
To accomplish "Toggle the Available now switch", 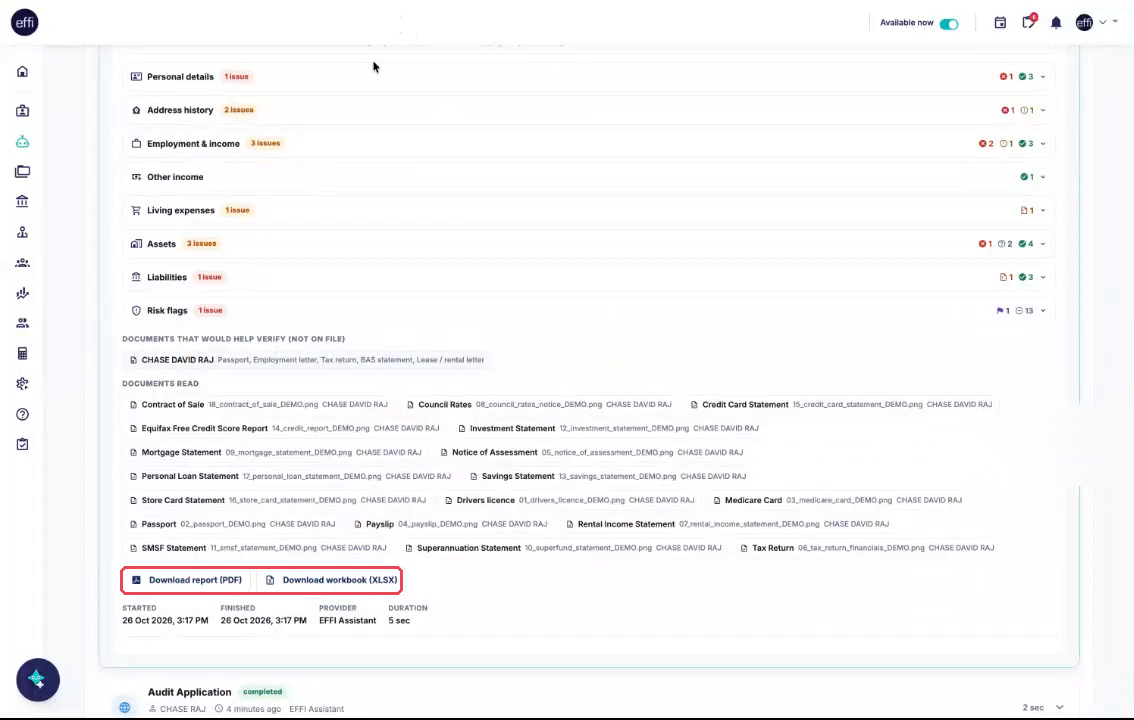I will [x=949, y=24].
